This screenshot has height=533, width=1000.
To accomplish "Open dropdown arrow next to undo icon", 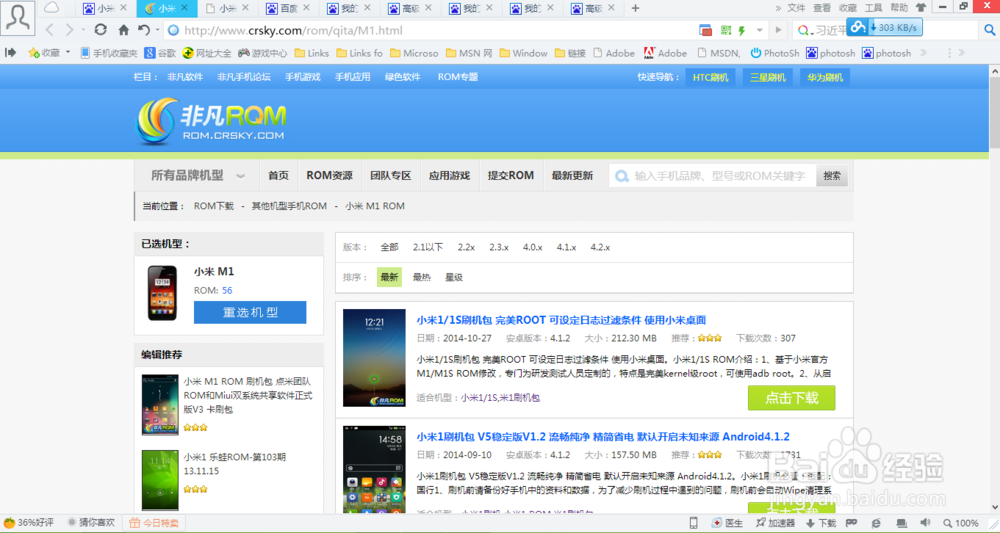I will [x=157, y=30].
